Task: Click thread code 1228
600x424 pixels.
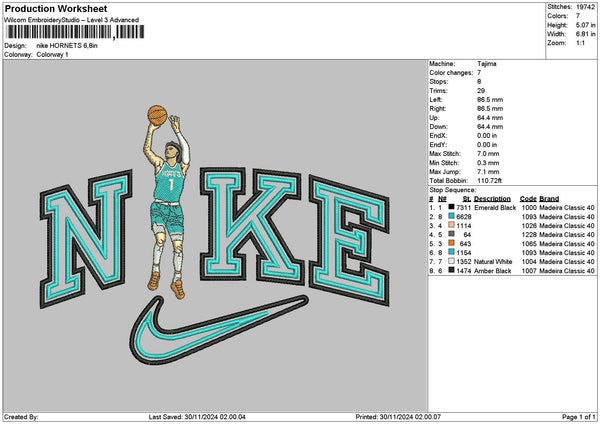Action: pos(529,235)
